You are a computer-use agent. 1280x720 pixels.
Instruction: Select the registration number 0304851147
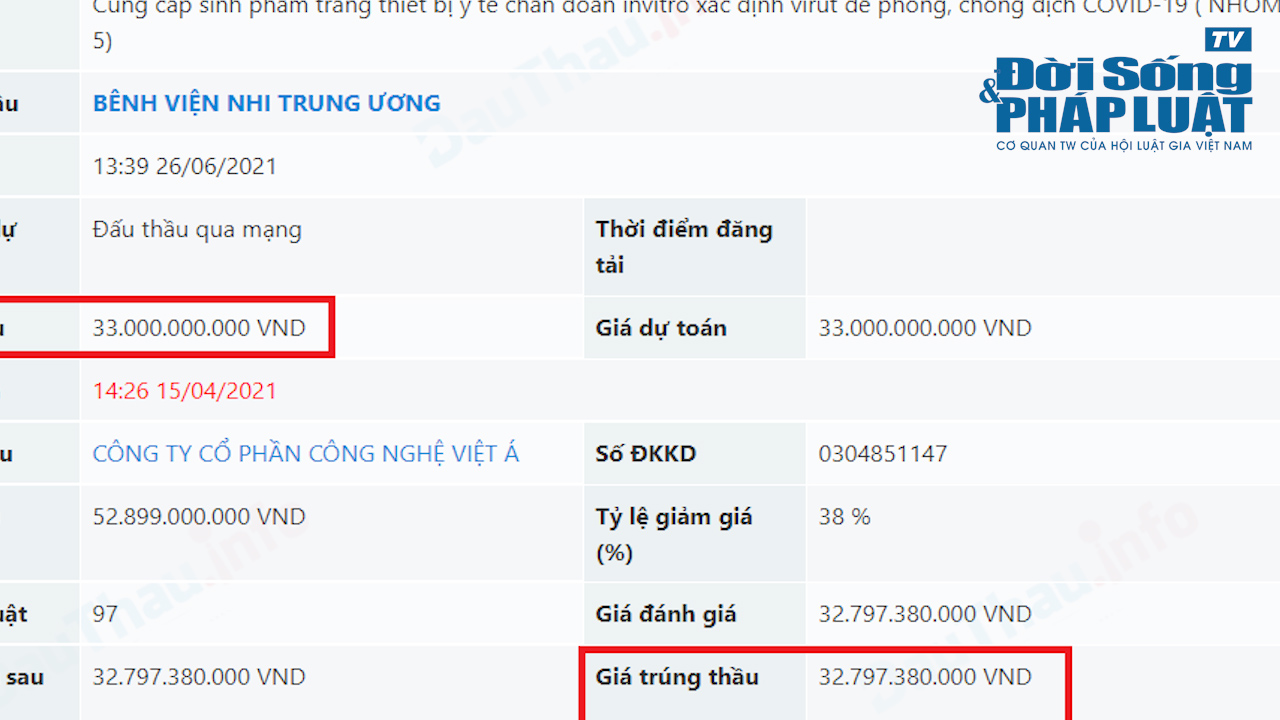(883, 453)
